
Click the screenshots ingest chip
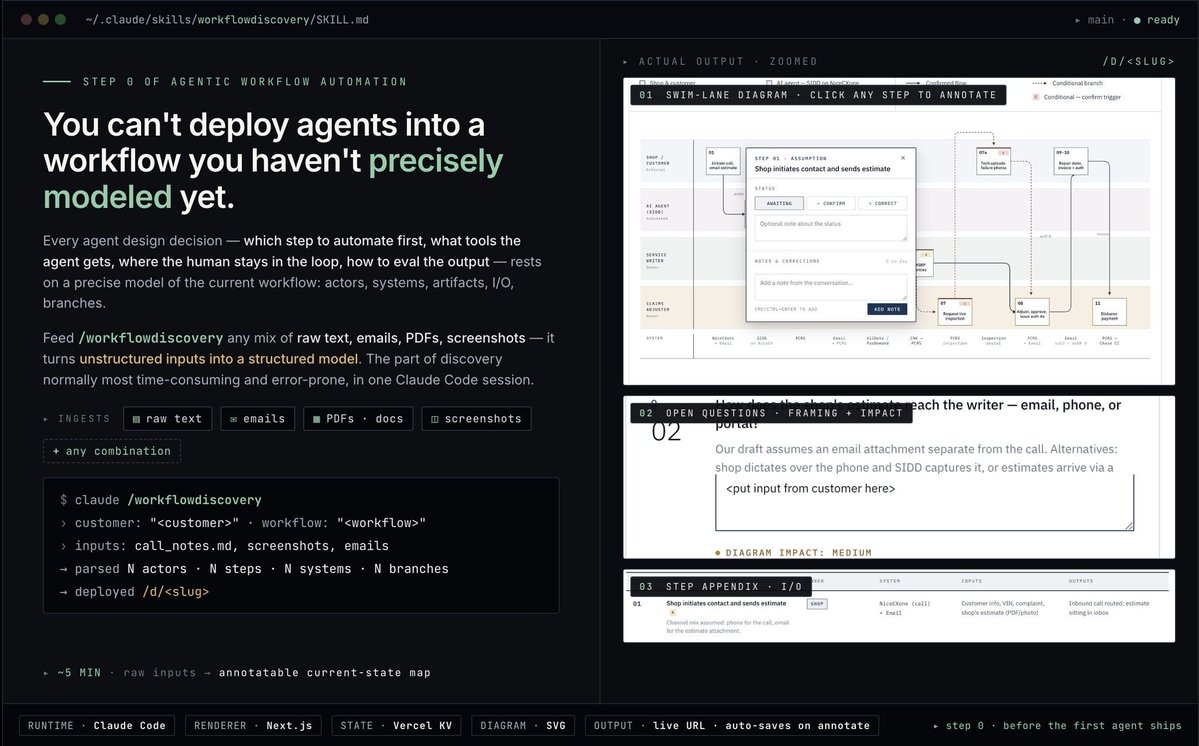[x=476, y=419]
